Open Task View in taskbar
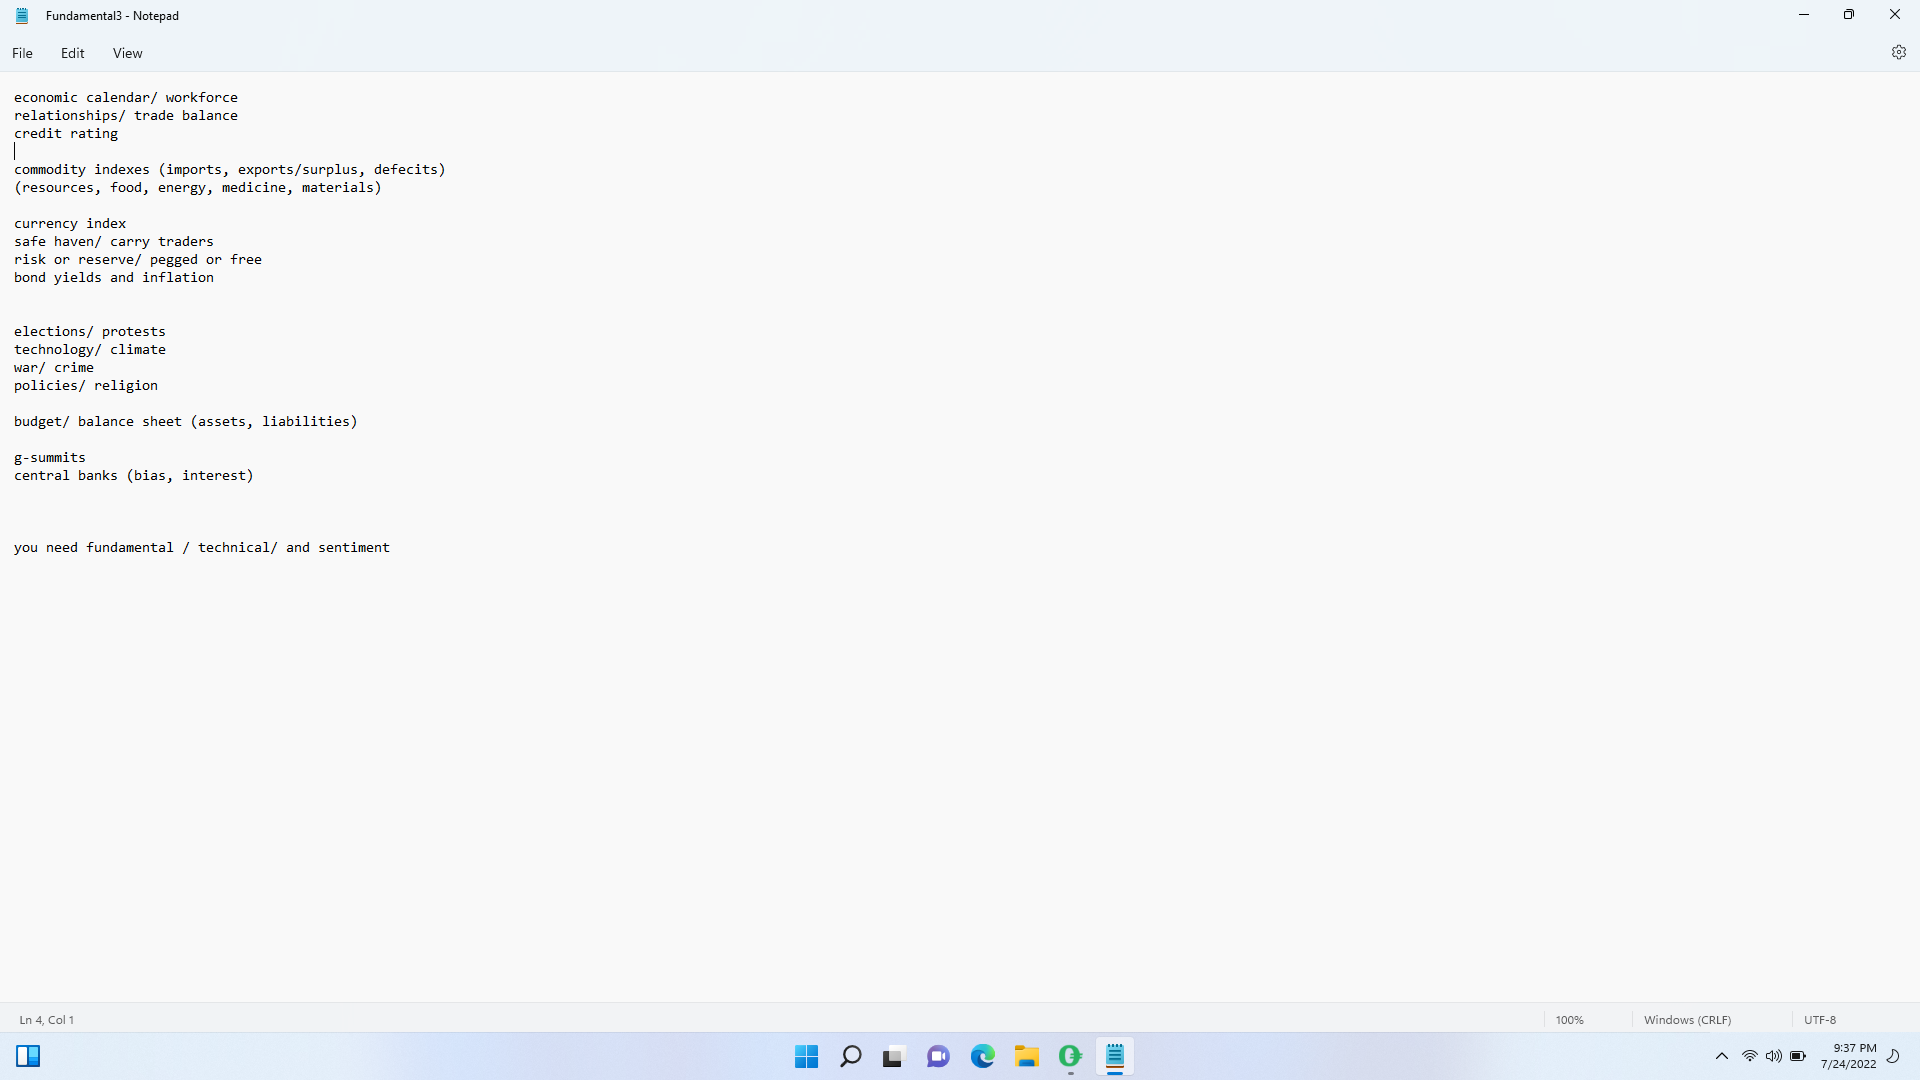Image resolution: width=1920 pixels, height=1080 pixels. 893,1056
